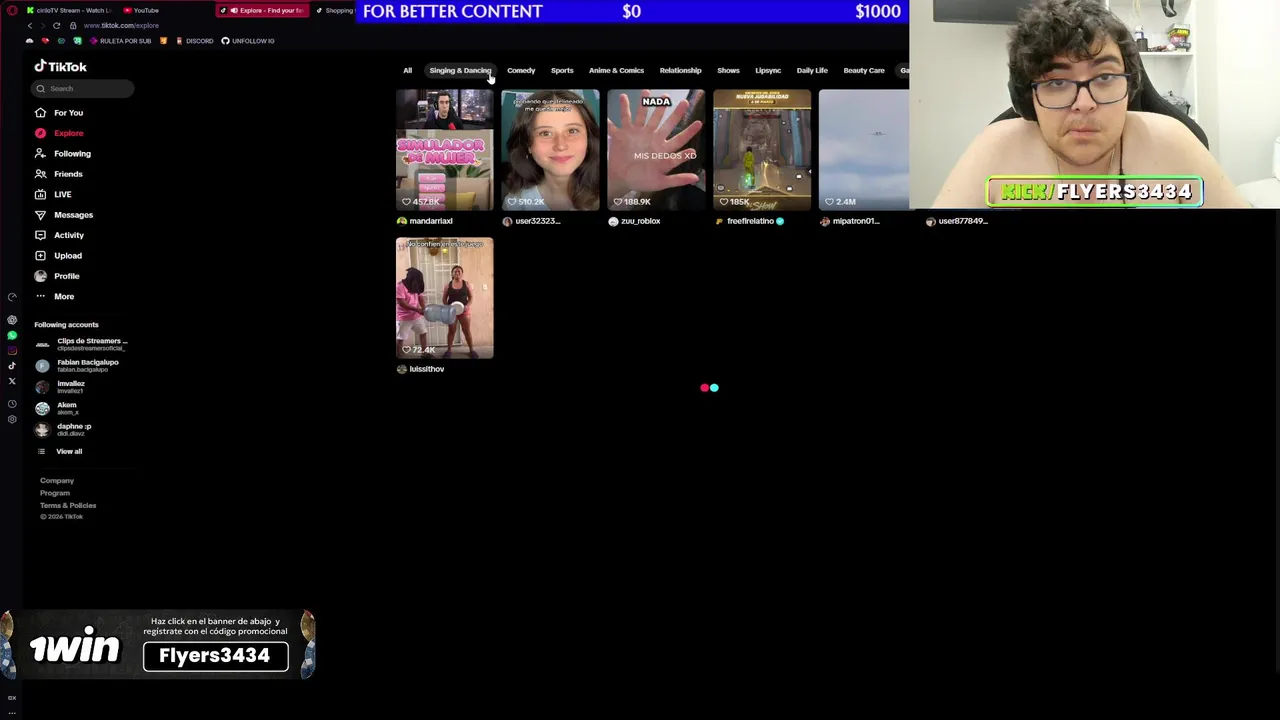This screenshot has height=720, width=1280.
Task: Open Instagram in Opera sidebar
Action: 12,350
